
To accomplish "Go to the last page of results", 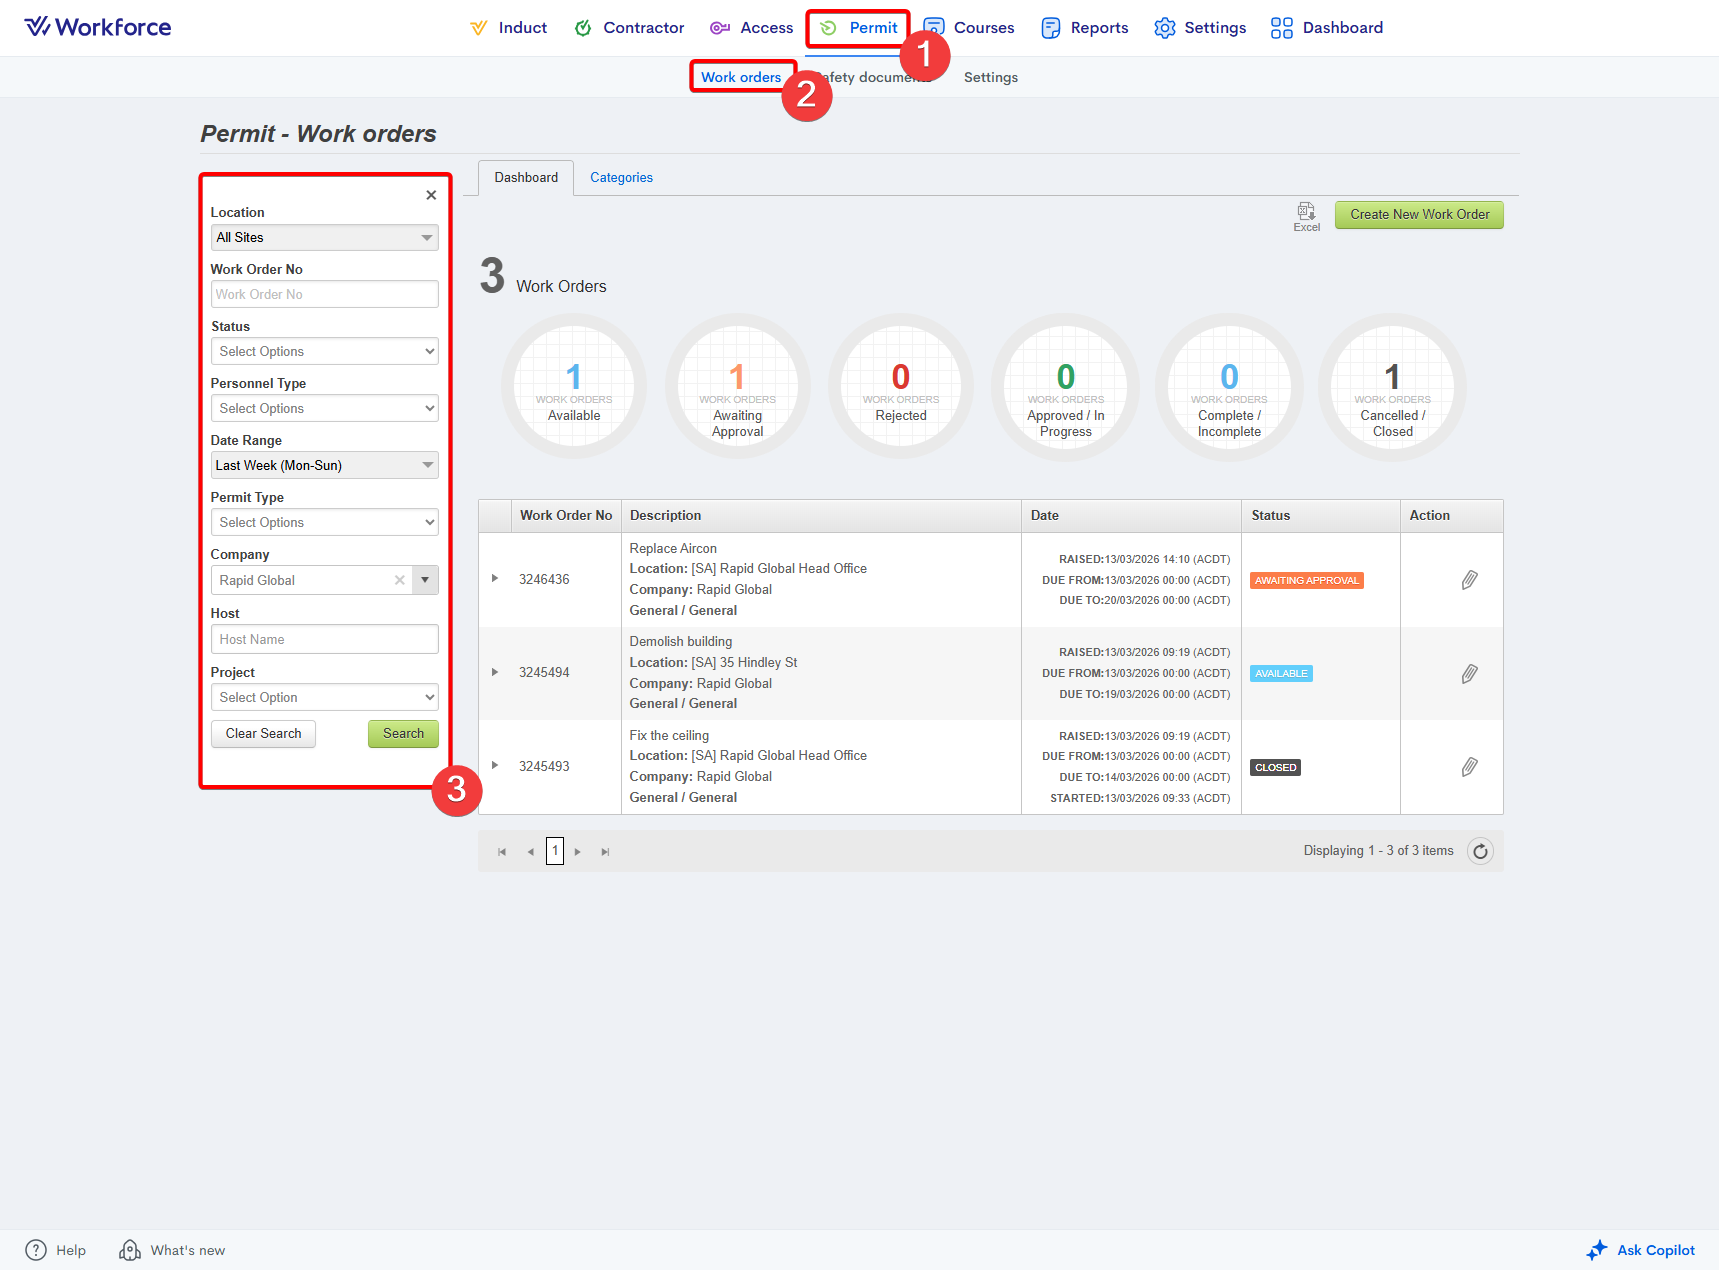I will click(605, 852).
